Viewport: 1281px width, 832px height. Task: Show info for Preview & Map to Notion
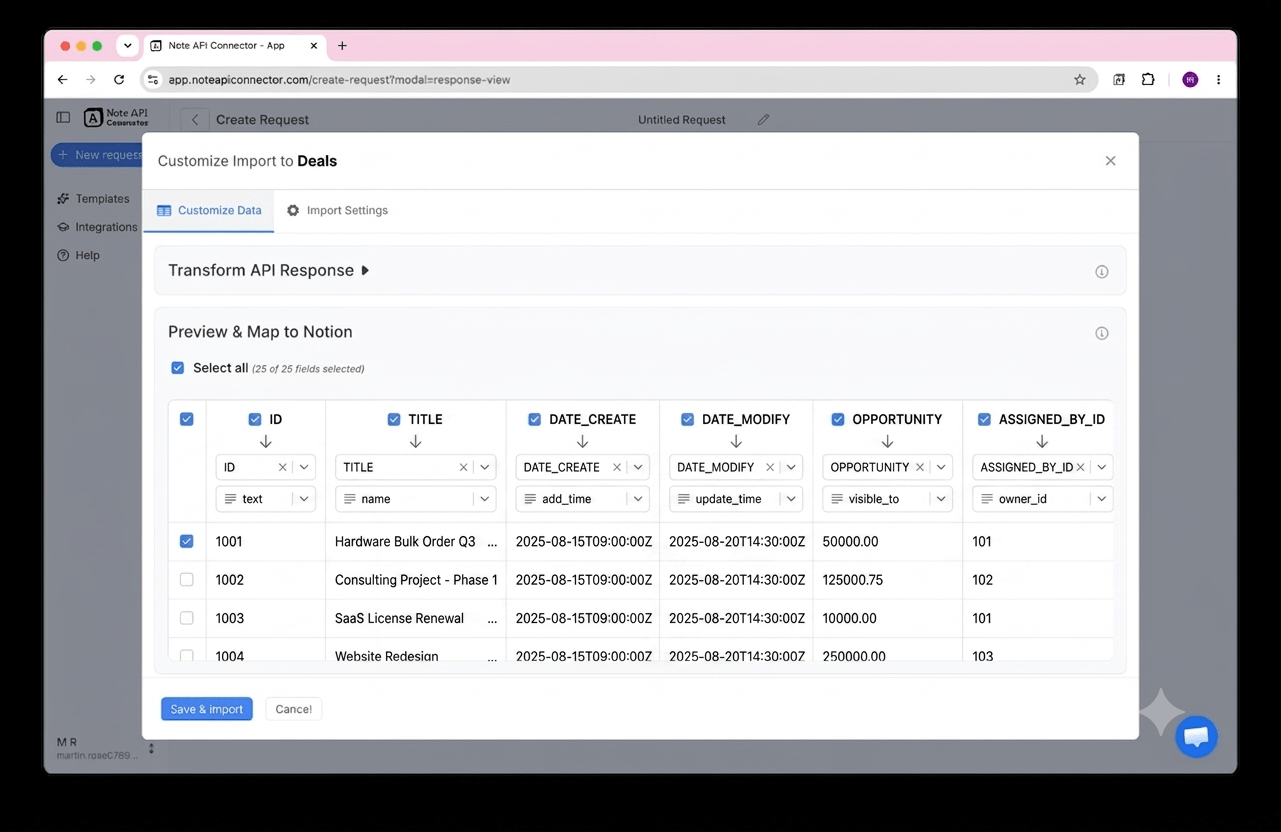[1102, 334]
